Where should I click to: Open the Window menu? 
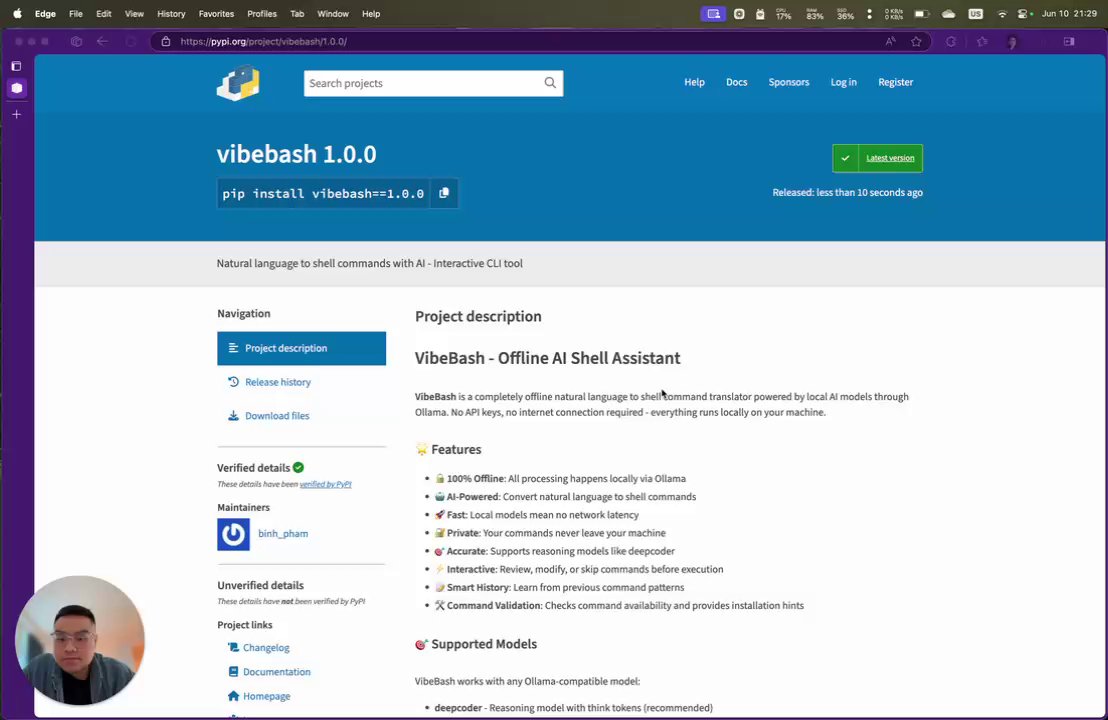(333, 13)
